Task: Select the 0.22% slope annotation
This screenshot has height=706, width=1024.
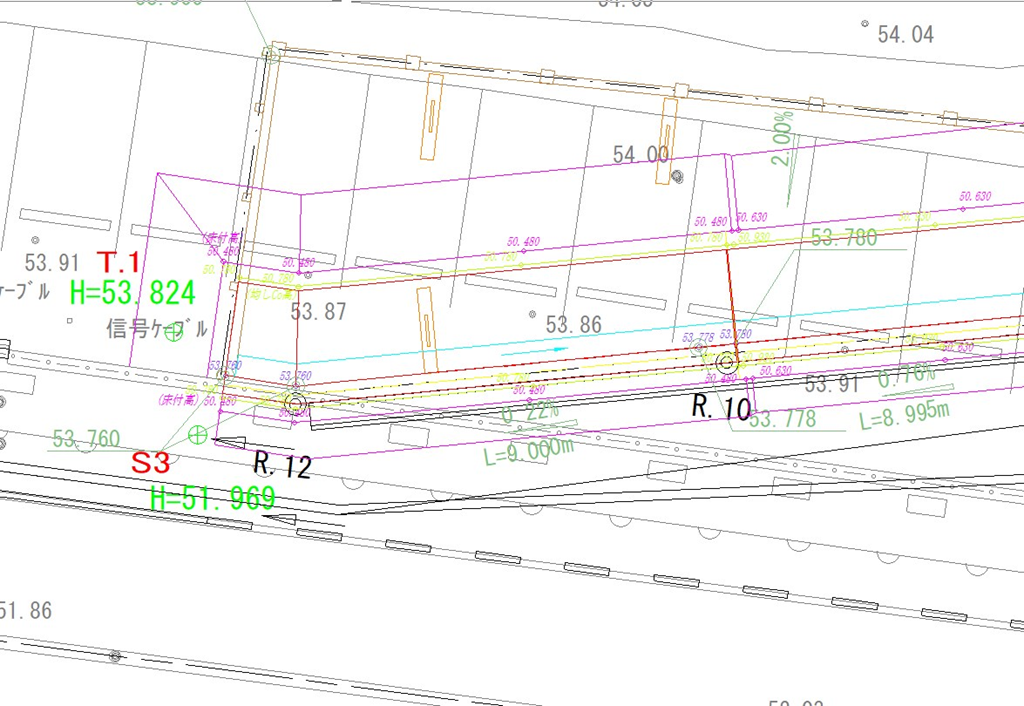Action: point(530,413)
